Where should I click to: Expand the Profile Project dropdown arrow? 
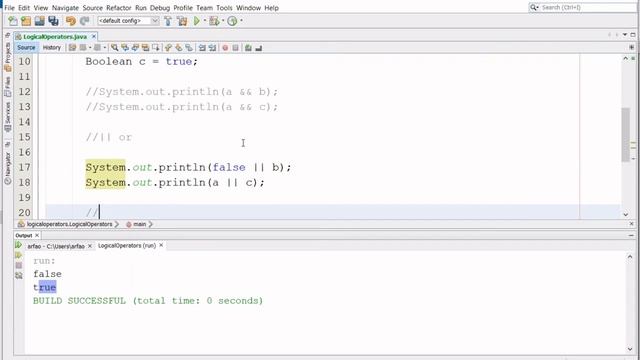pyautogui.click(x=241, y=21)
